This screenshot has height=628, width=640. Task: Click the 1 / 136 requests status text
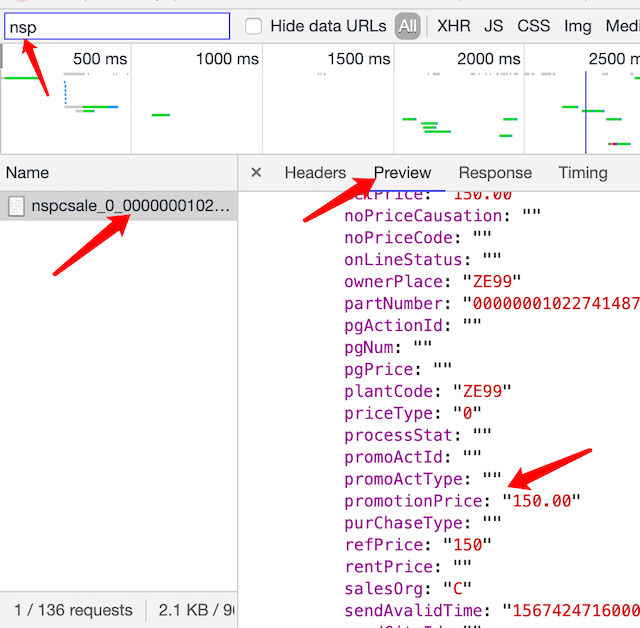pyautogui.click(x=73, y=610)
